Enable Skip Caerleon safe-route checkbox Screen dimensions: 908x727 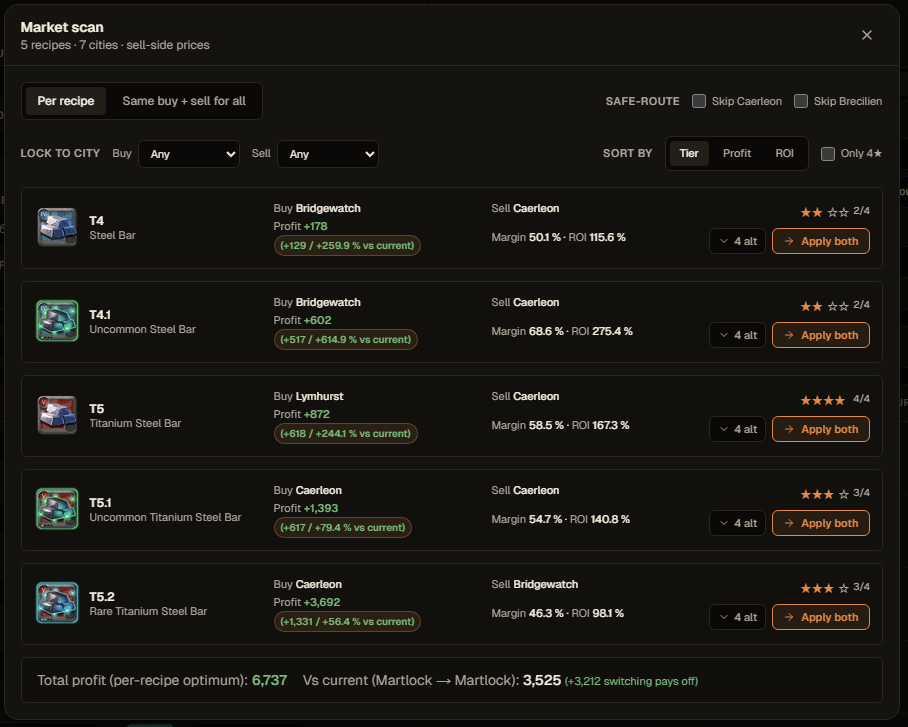click(x=699, y=101)
